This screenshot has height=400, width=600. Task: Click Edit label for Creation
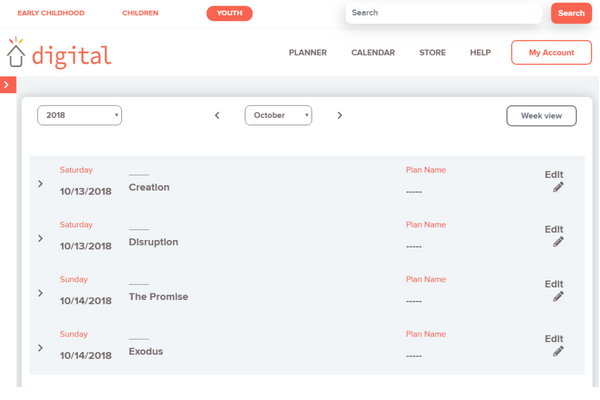click(554, 175)
